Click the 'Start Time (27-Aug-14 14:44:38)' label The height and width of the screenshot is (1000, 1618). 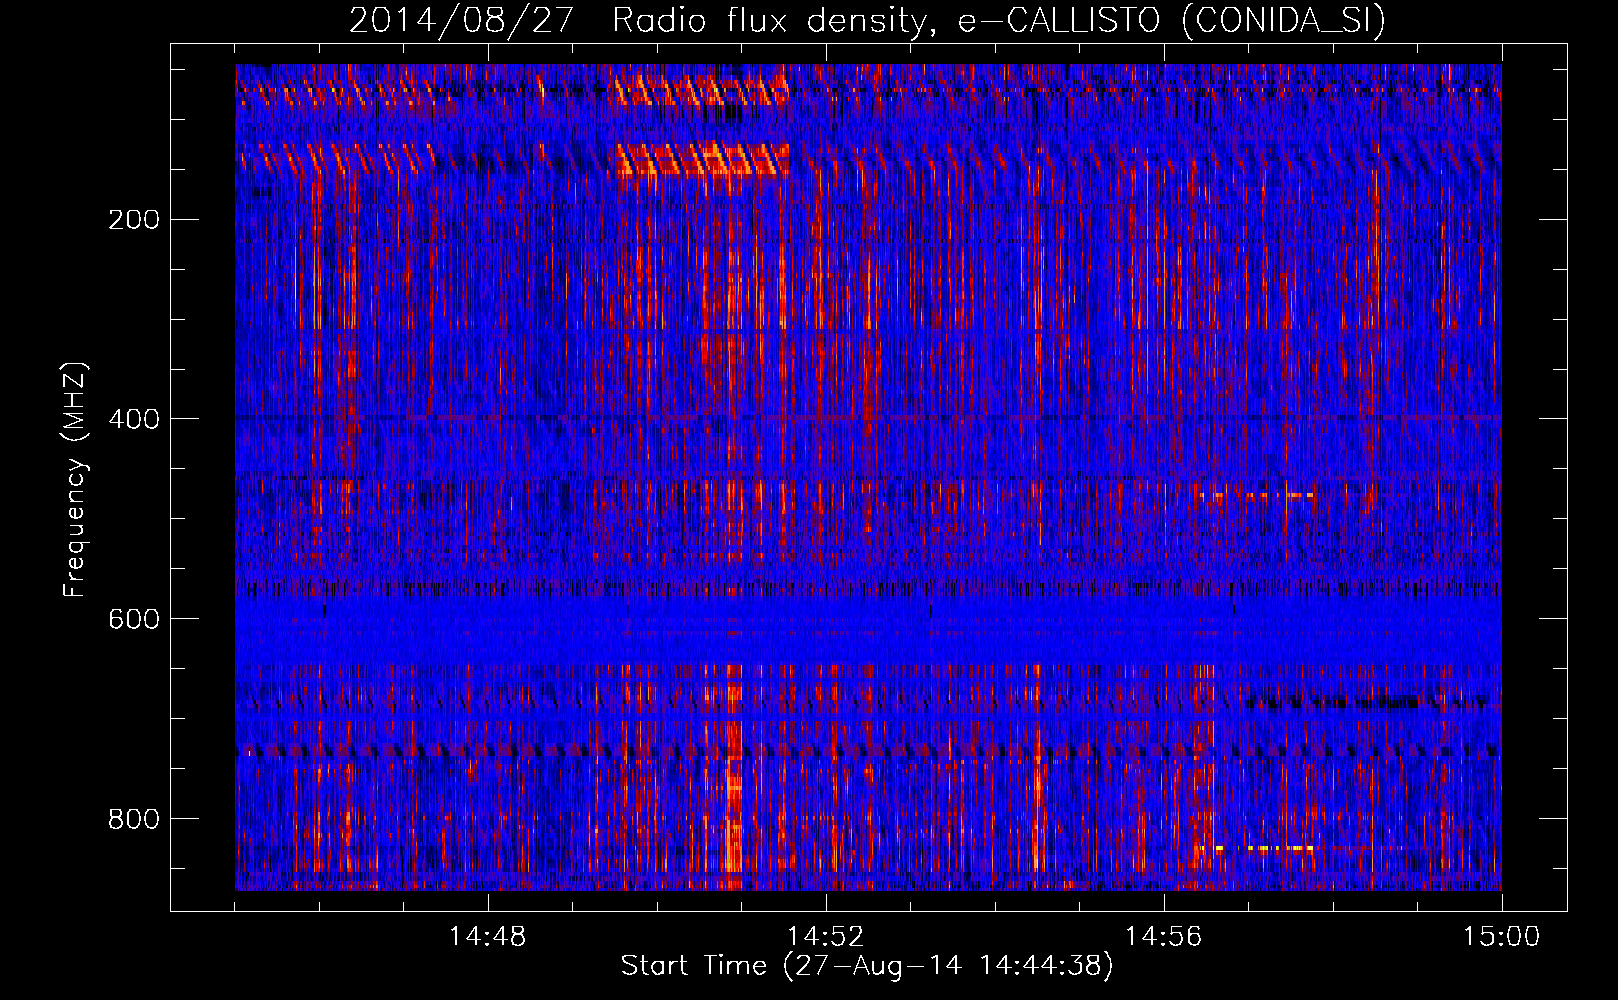[x=867, y=967]
